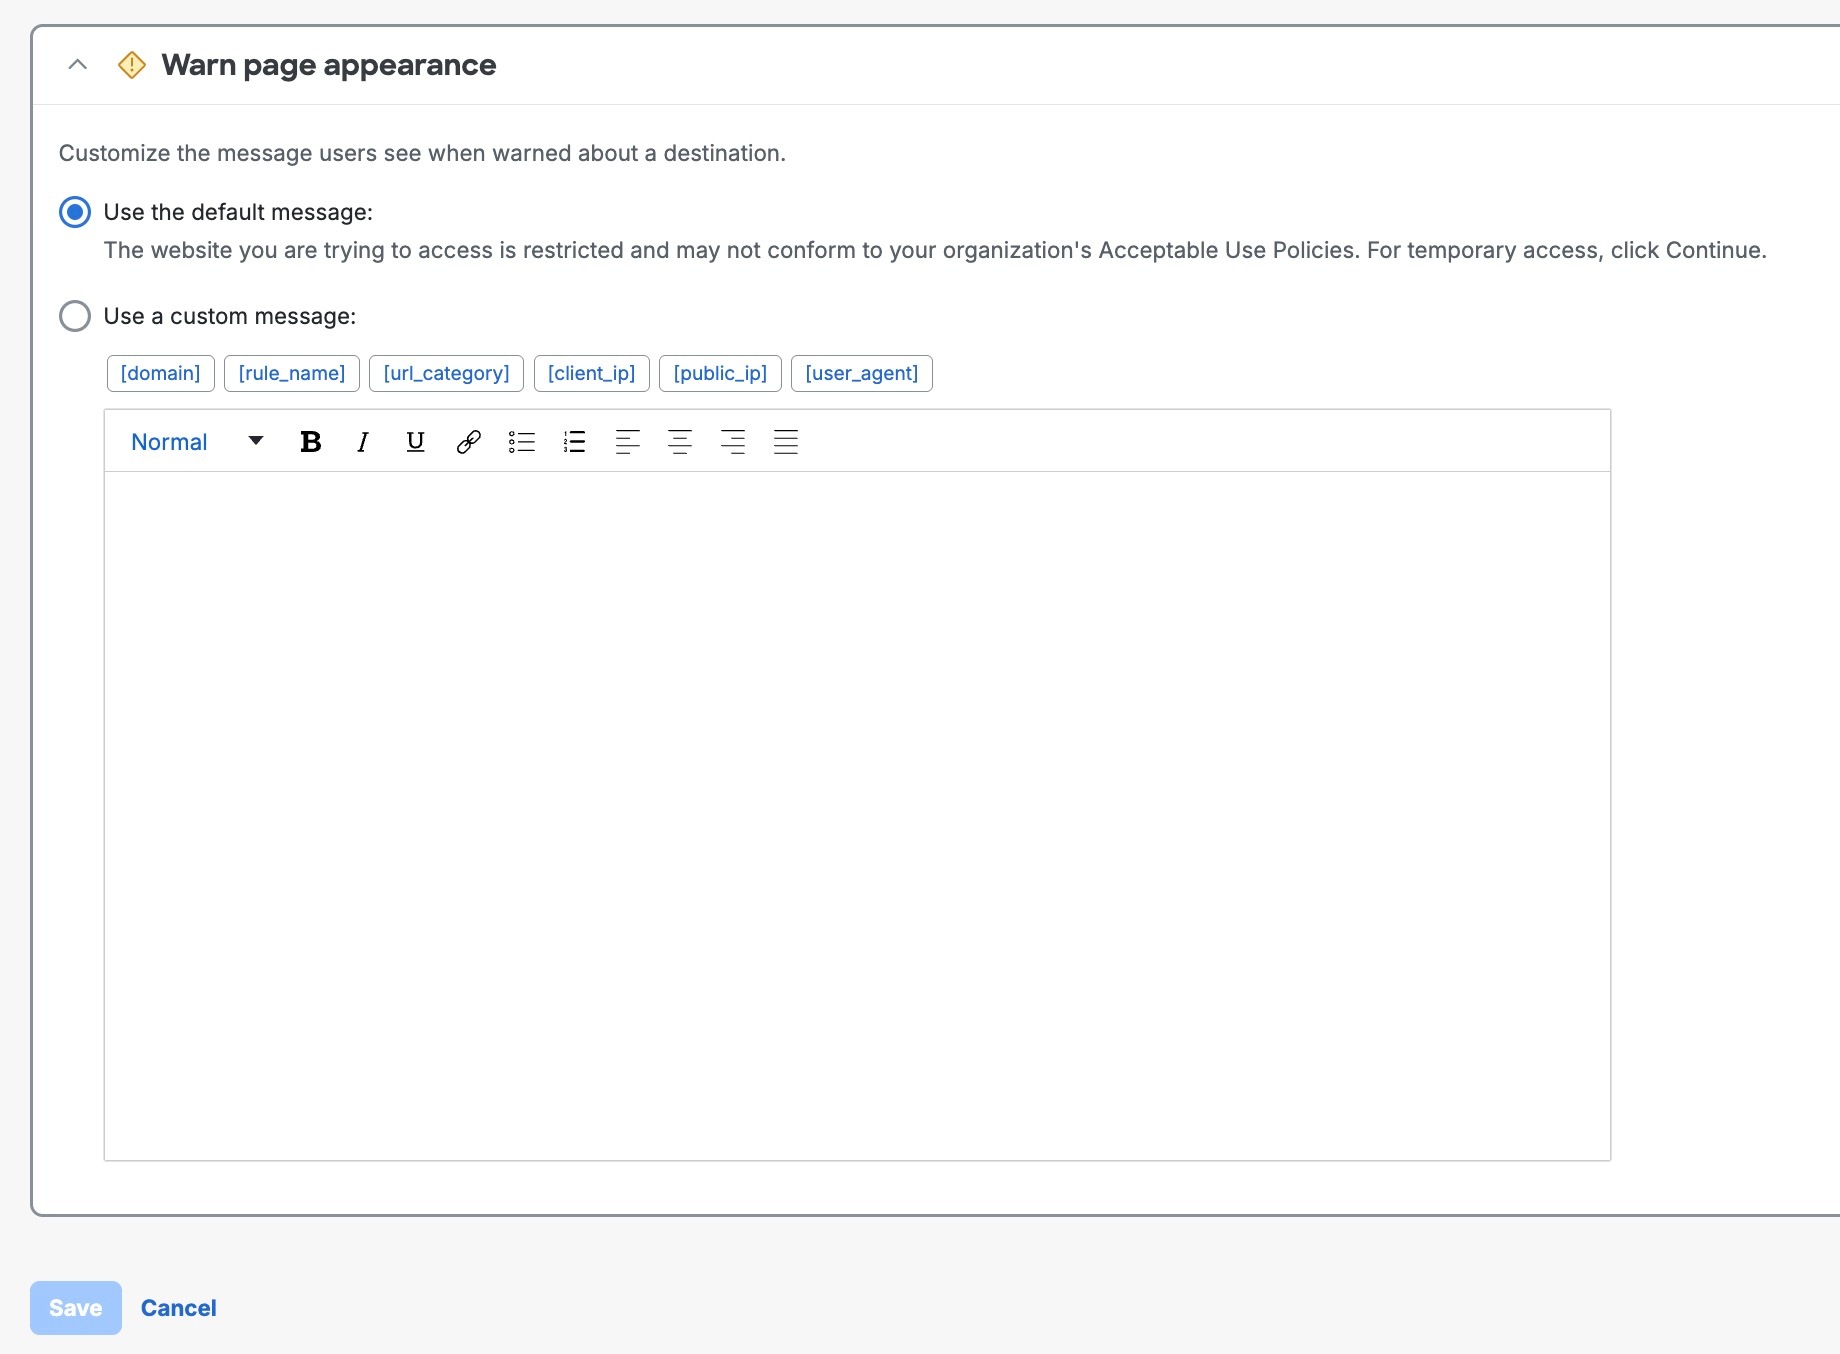Insert the [url_category] placeholder

(447, 373)
